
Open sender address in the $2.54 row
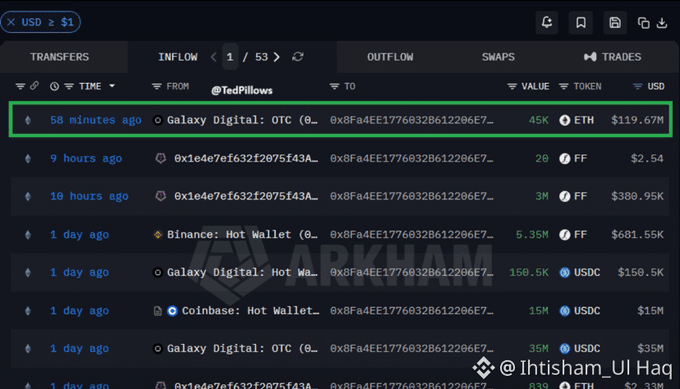pos(246,158)
